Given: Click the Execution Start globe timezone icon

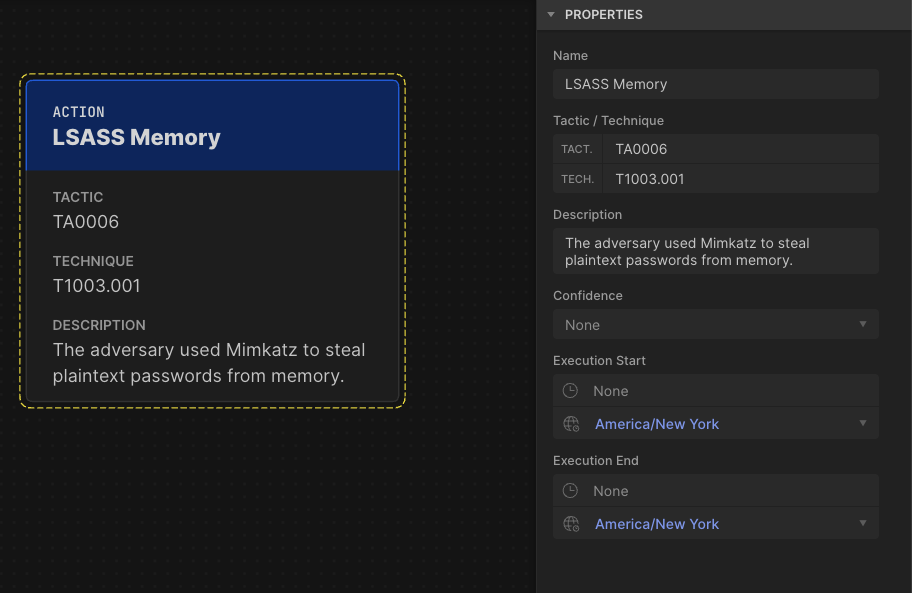Looking at the screenshot, I should (x=571, y=424).
